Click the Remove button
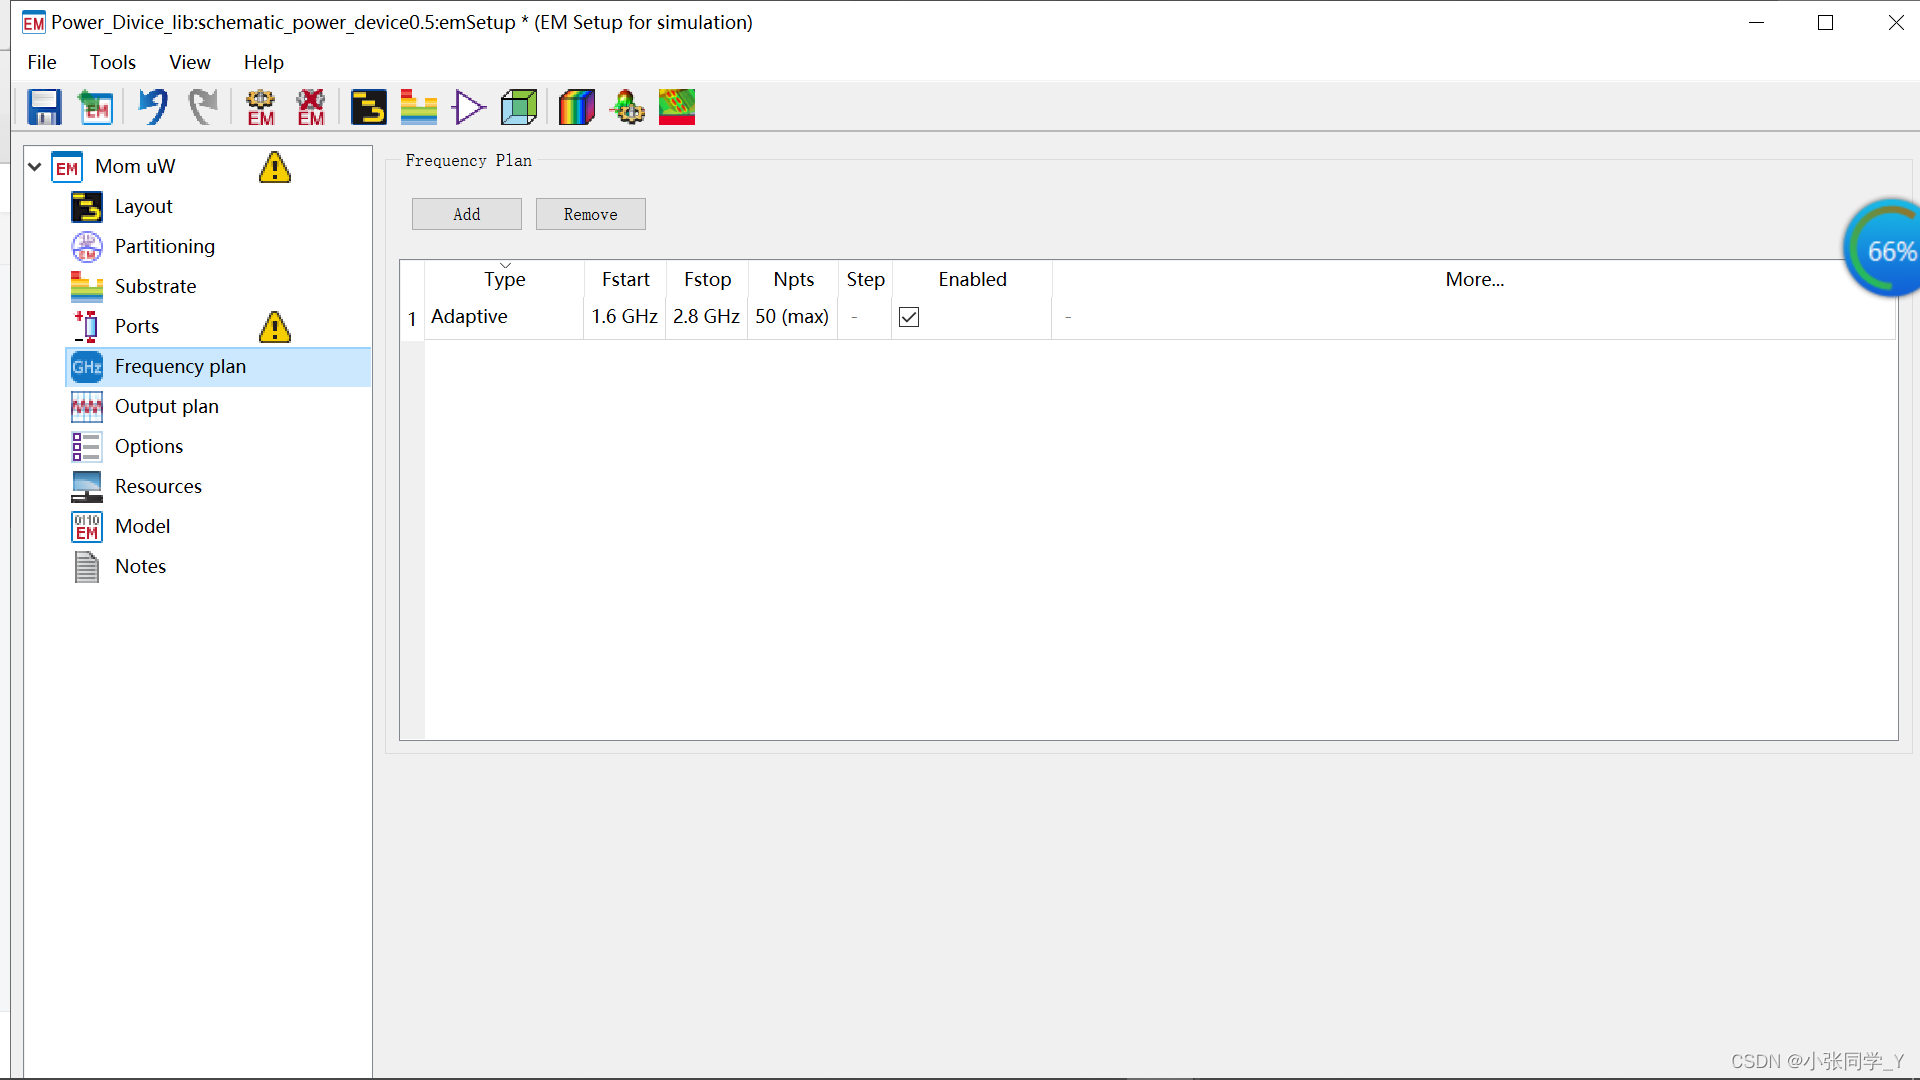1920x1080 pixels. pyautogui.click(x=590, y=214)
